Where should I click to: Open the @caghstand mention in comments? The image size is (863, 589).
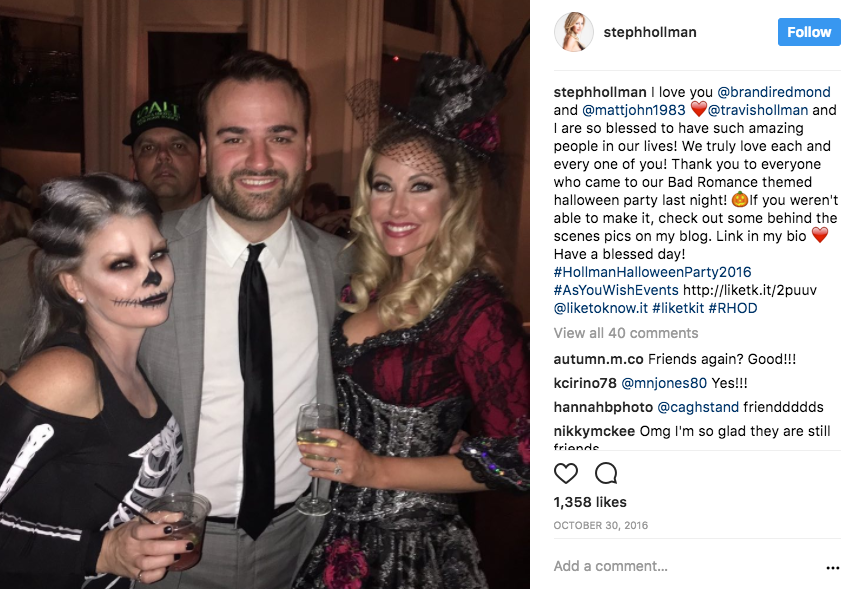point(698,407)
